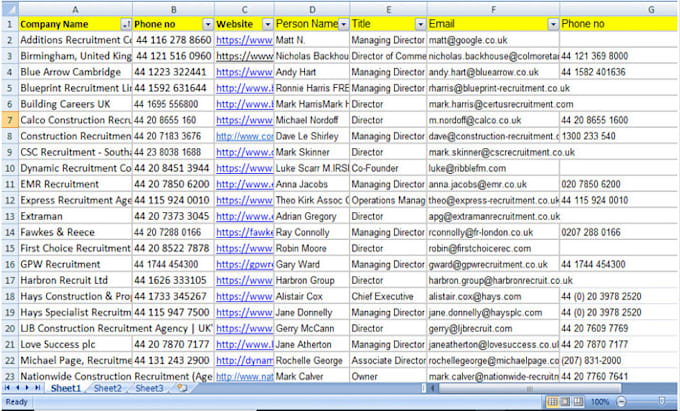Open the Website filter dropdown
The image size is (680, 411).
(x=268, y=24)
